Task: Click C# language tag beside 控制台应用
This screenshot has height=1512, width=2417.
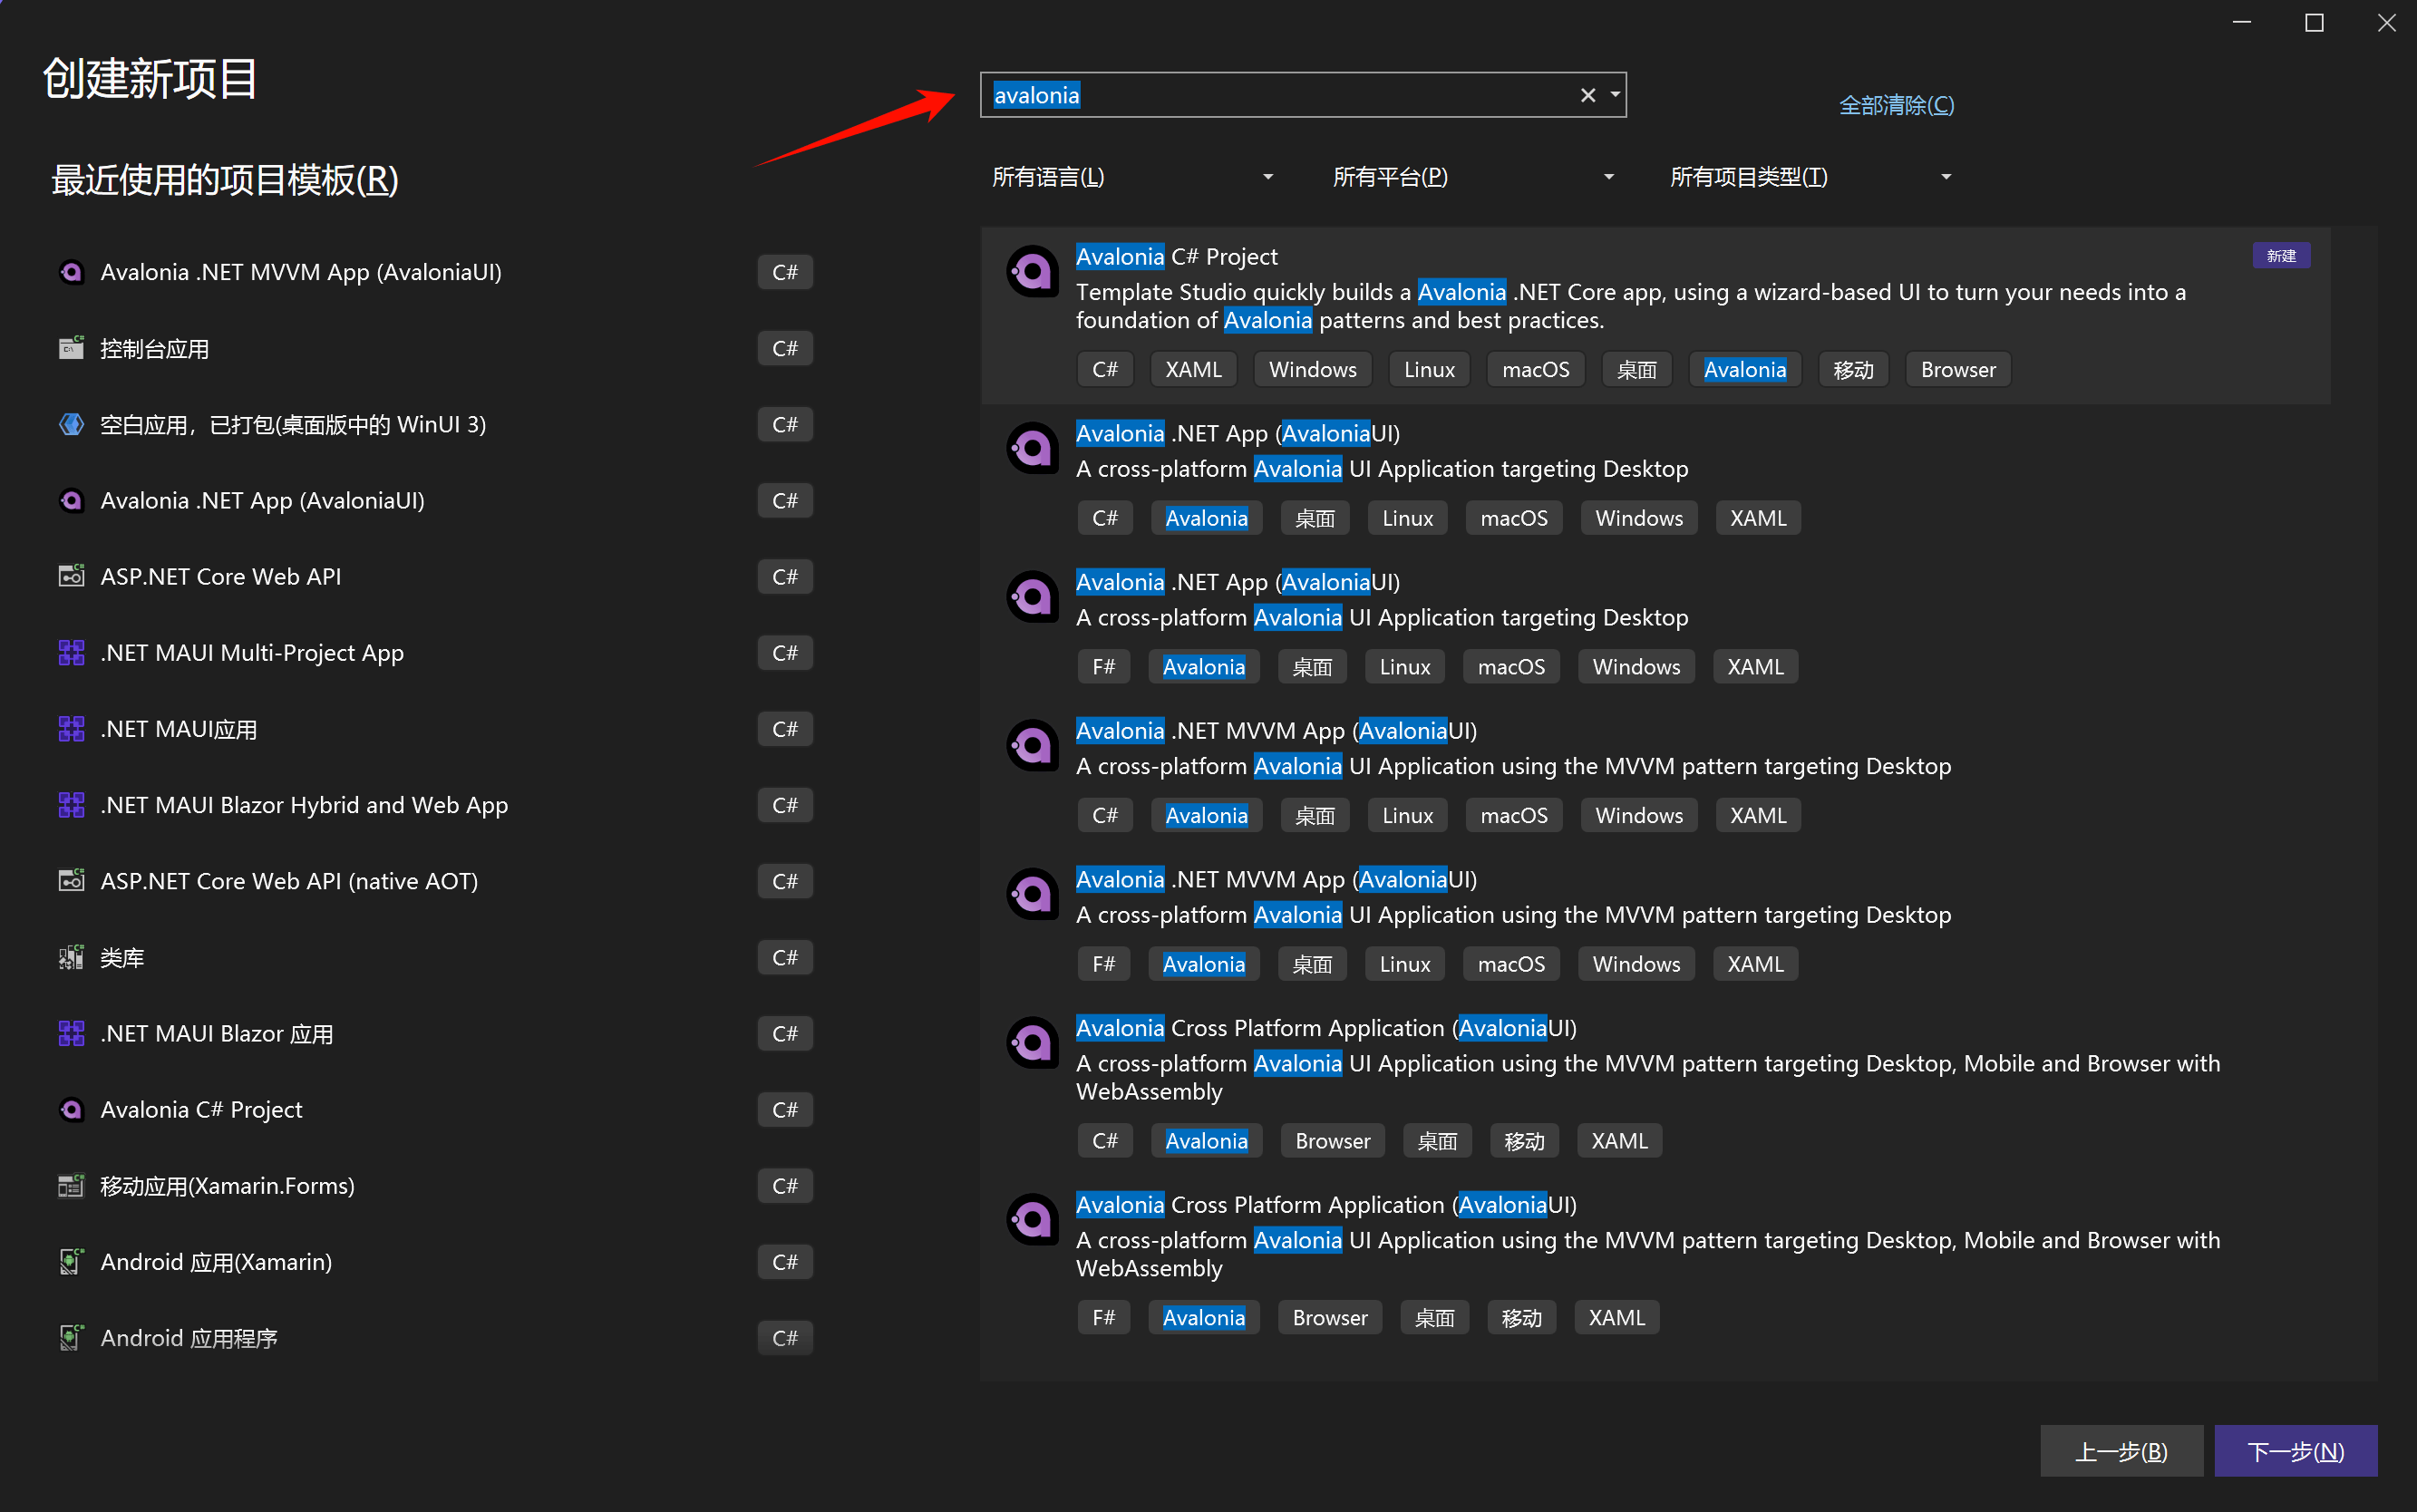Action: [784, 348]
